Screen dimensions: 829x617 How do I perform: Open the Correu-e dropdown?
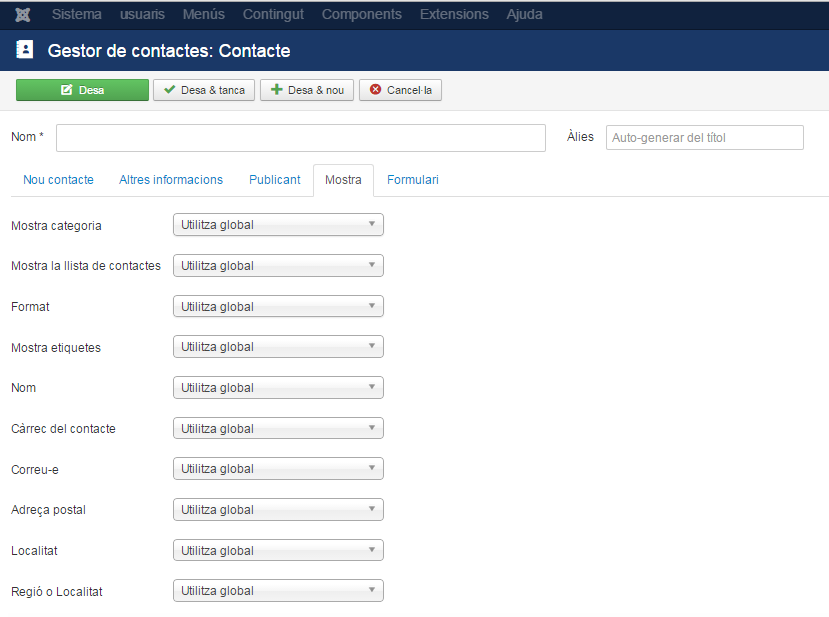point(278,469)
